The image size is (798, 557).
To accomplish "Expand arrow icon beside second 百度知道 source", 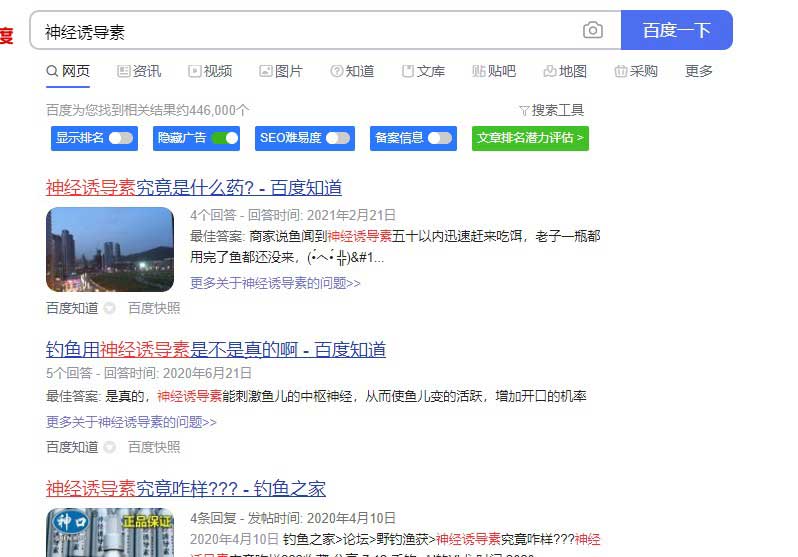I will (x=109, y=447).
